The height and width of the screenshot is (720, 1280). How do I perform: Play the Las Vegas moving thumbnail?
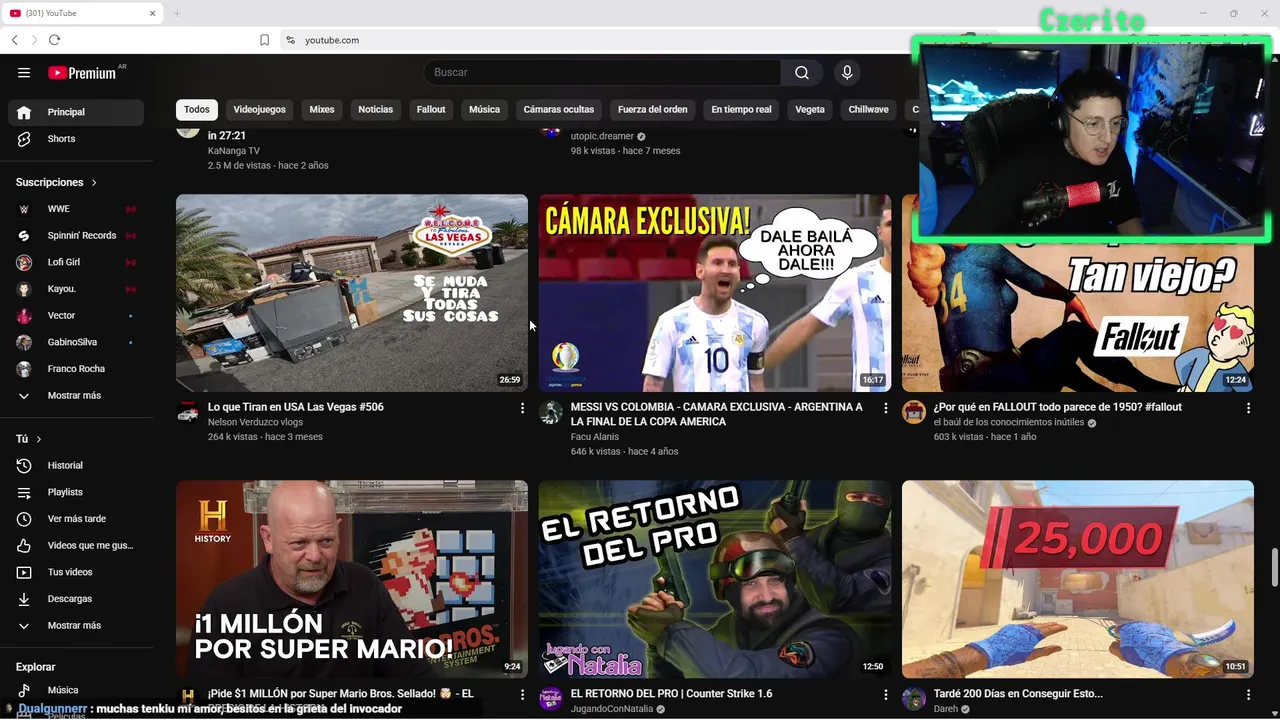pos(352,293)
